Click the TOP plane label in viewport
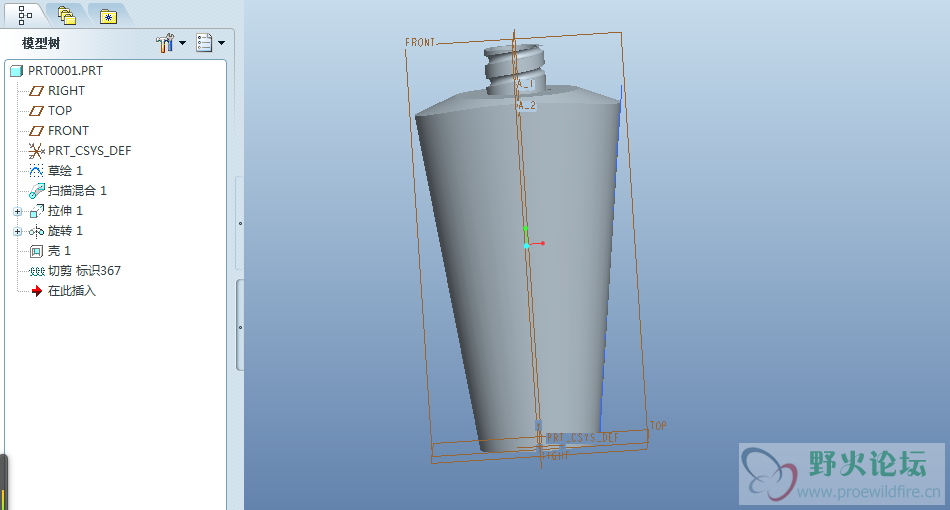The image size is (950, 510). pyautogui.click(x=659, y=426)
